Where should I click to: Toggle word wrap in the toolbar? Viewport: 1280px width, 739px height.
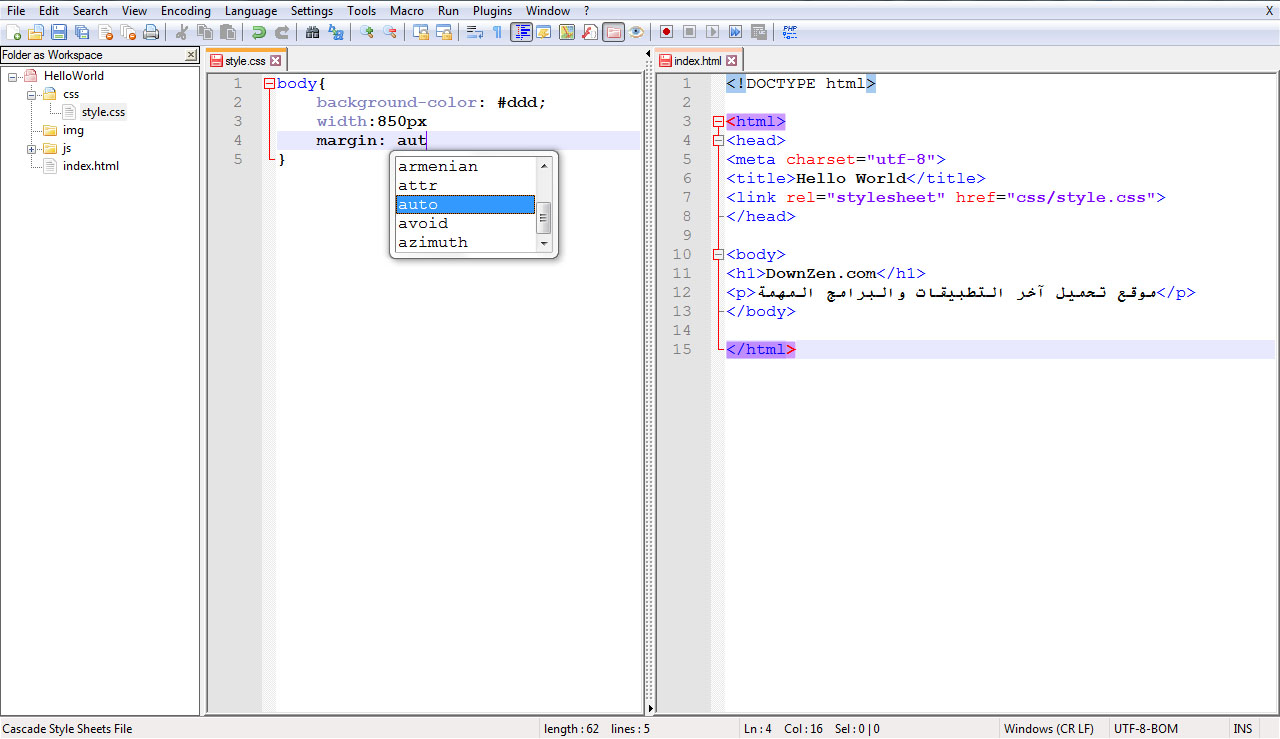[x=474, y=32]
